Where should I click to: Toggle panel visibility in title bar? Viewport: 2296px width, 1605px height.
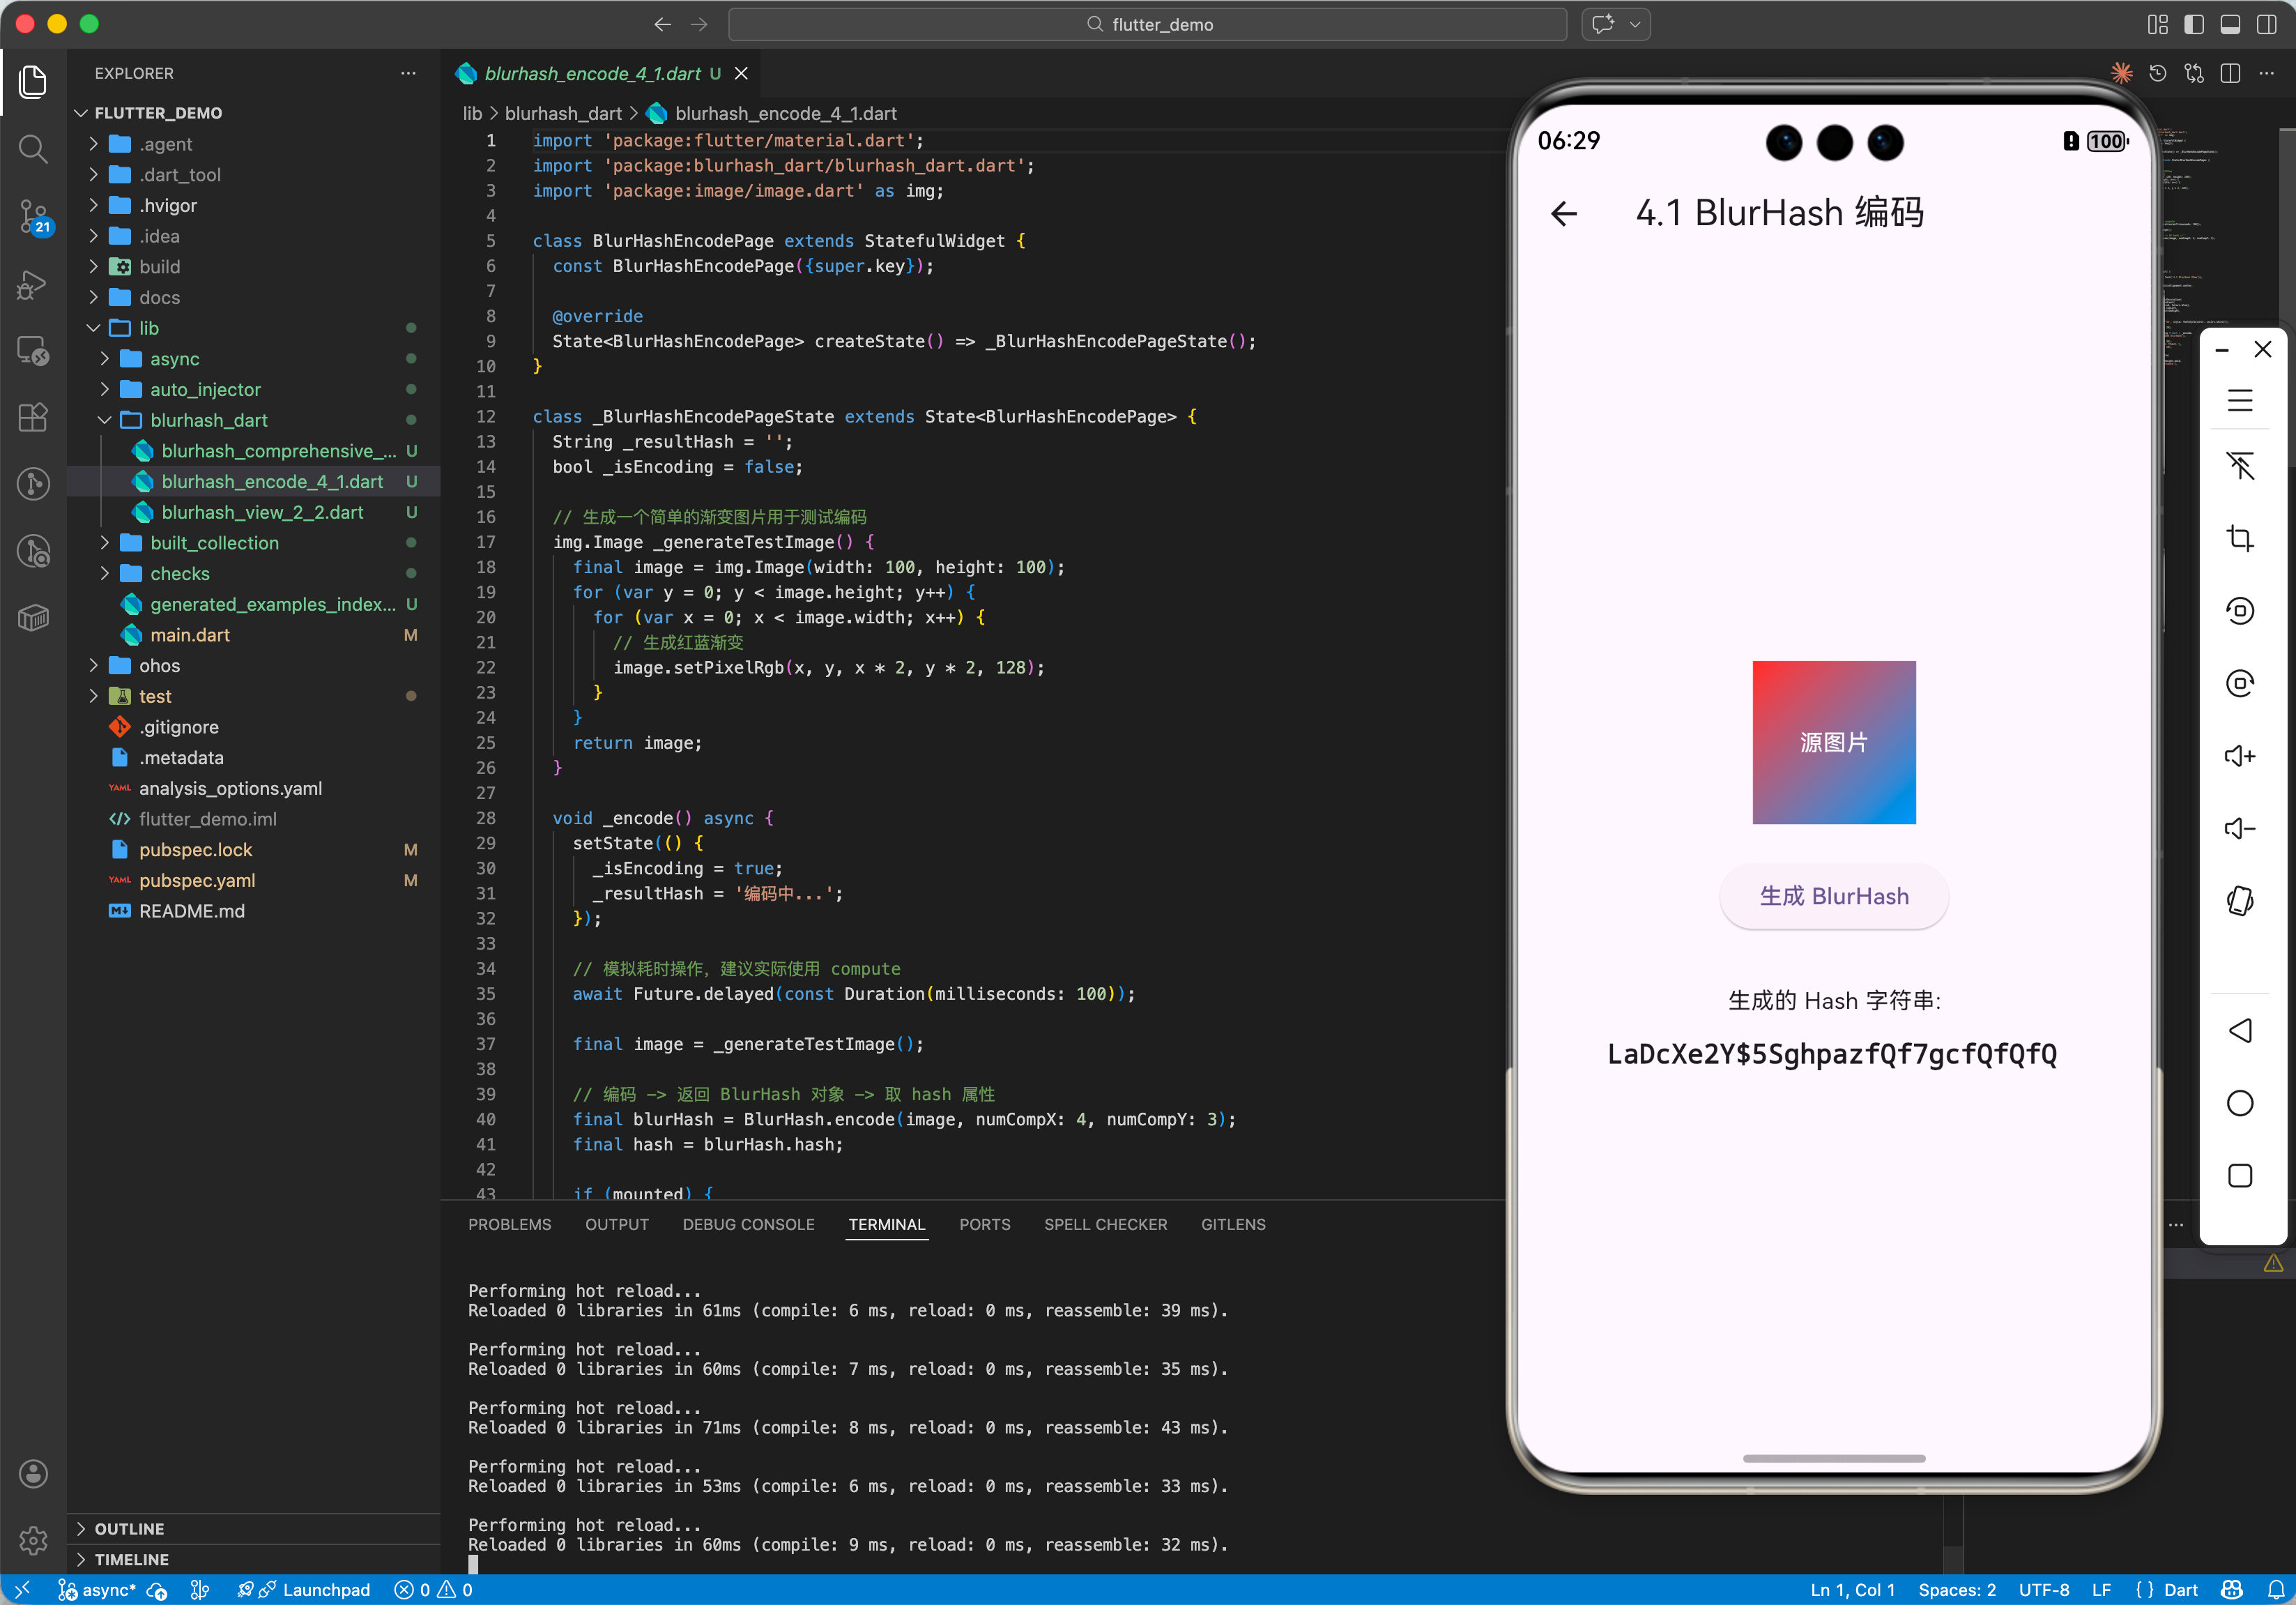(x=2230, y=24)
